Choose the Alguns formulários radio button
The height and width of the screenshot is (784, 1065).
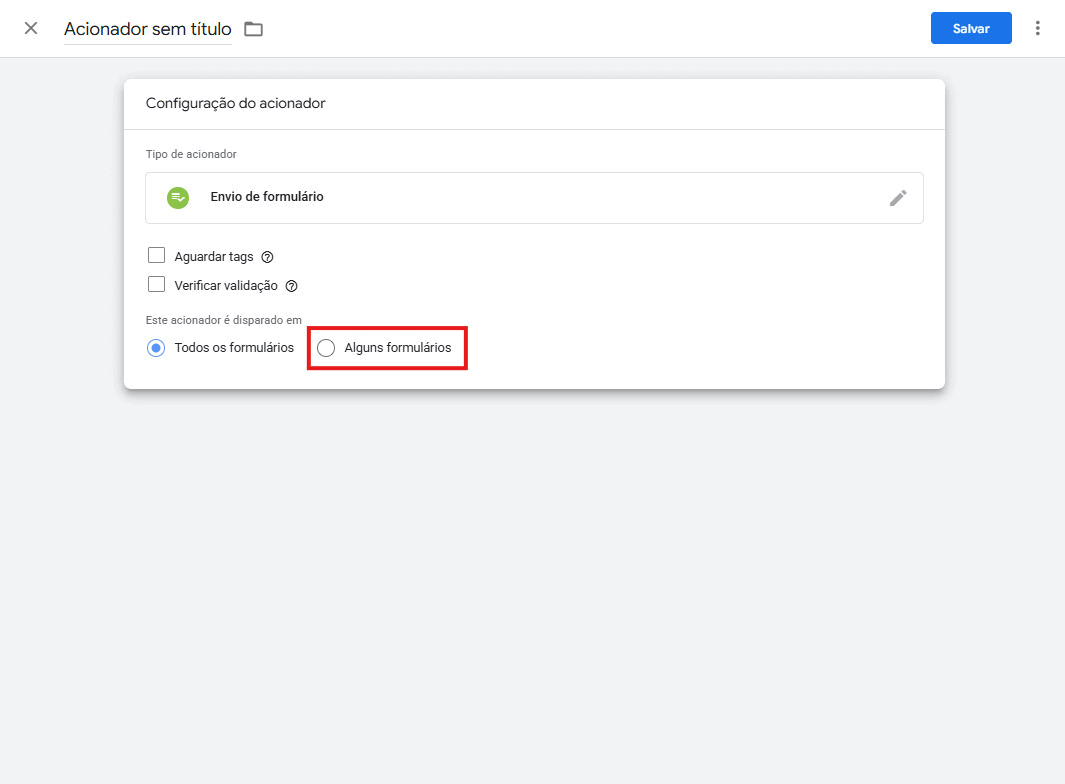coord(326,348)
